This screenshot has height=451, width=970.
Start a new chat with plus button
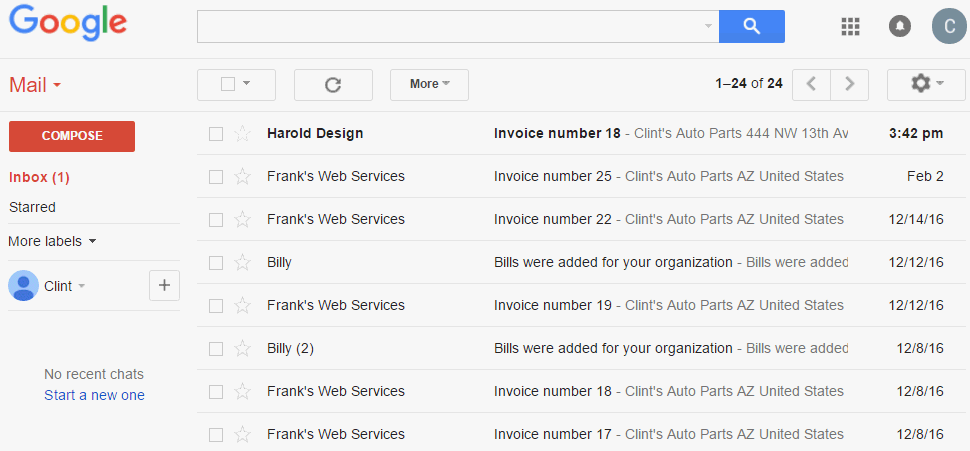(164, 286)
